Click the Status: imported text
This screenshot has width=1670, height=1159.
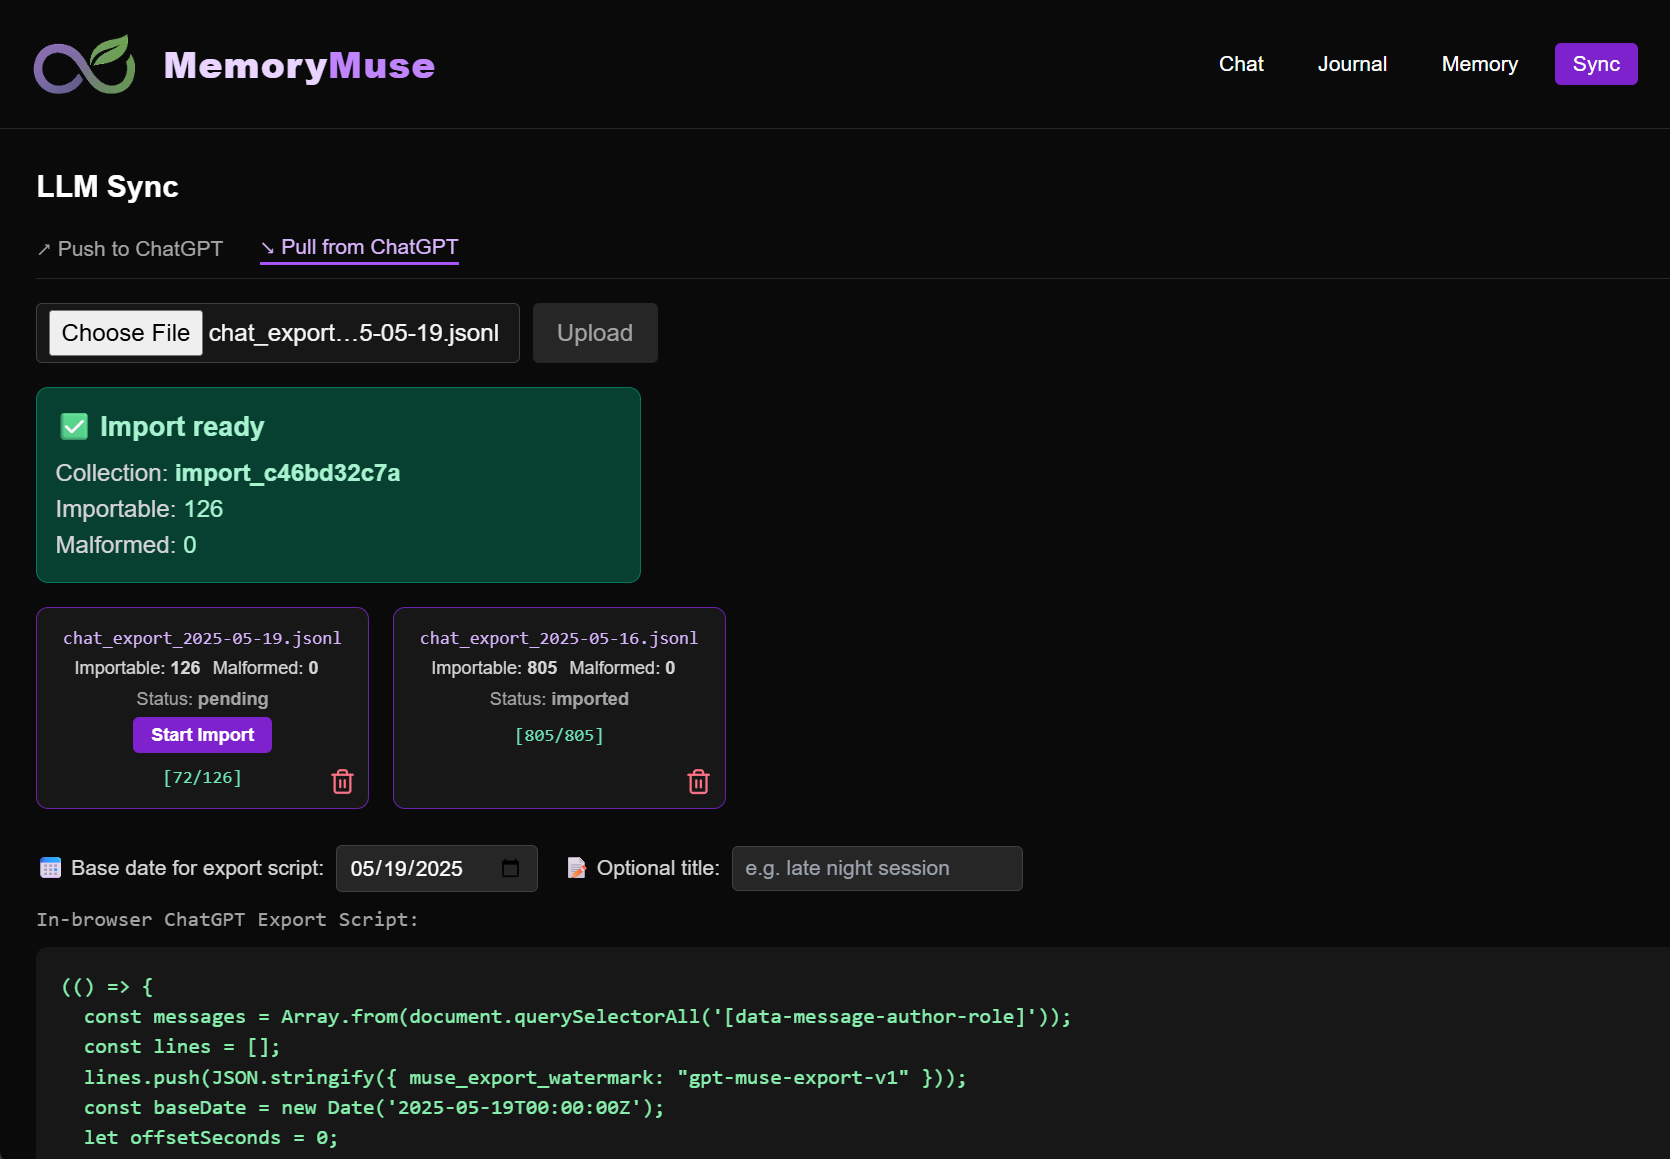(559, 699)
